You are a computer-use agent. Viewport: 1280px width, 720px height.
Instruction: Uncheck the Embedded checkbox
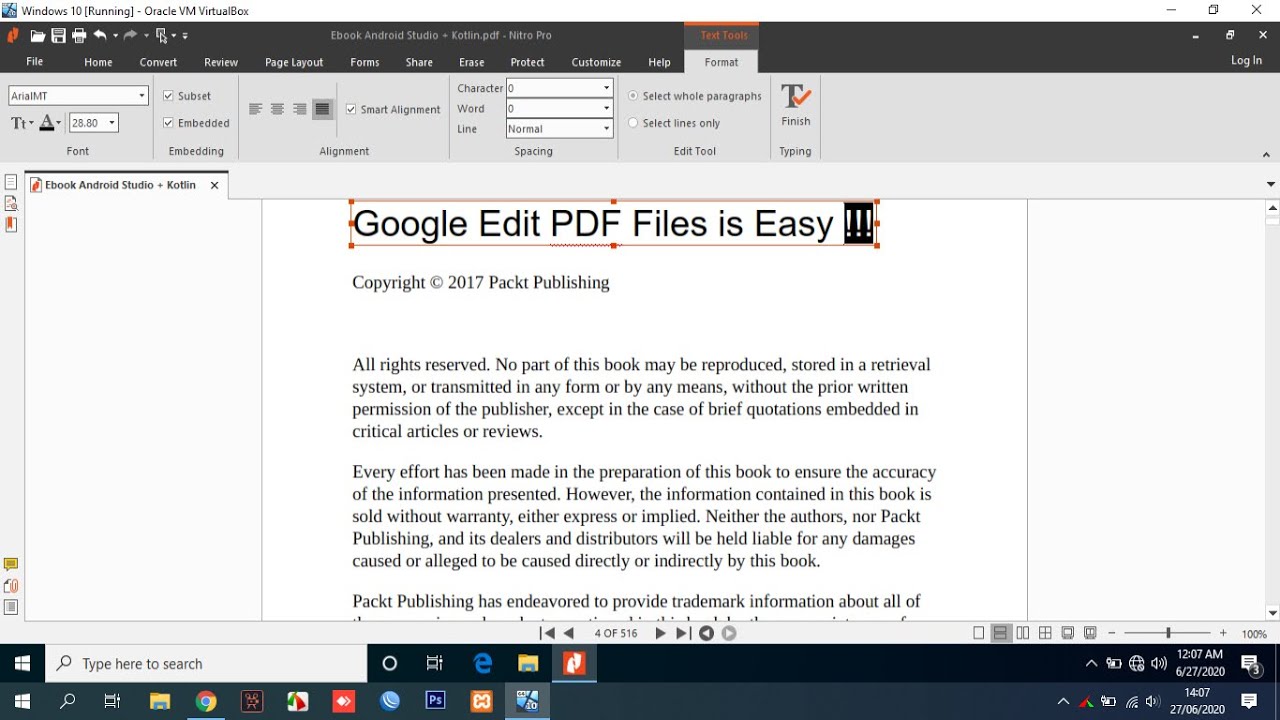168,123
